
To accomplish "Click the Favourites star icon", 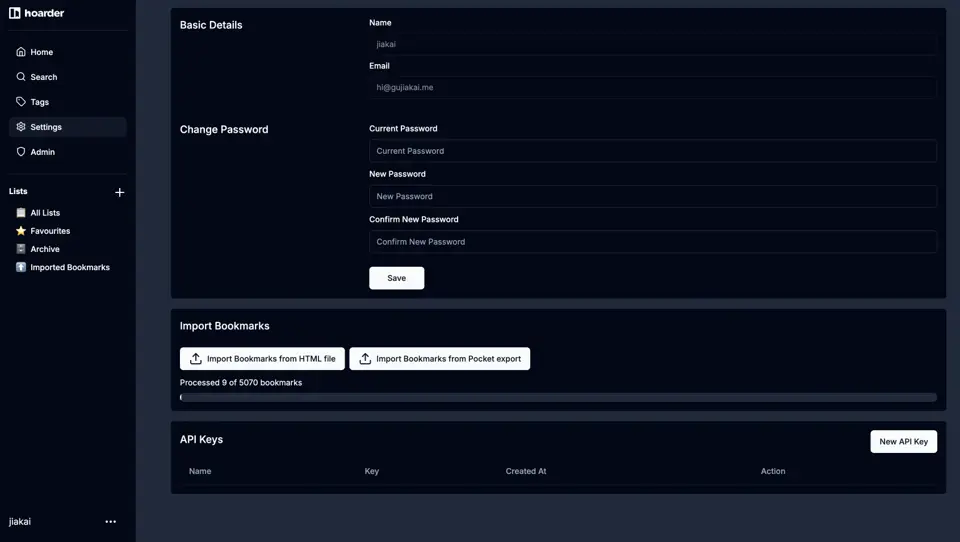I will (x=21, y=231).
